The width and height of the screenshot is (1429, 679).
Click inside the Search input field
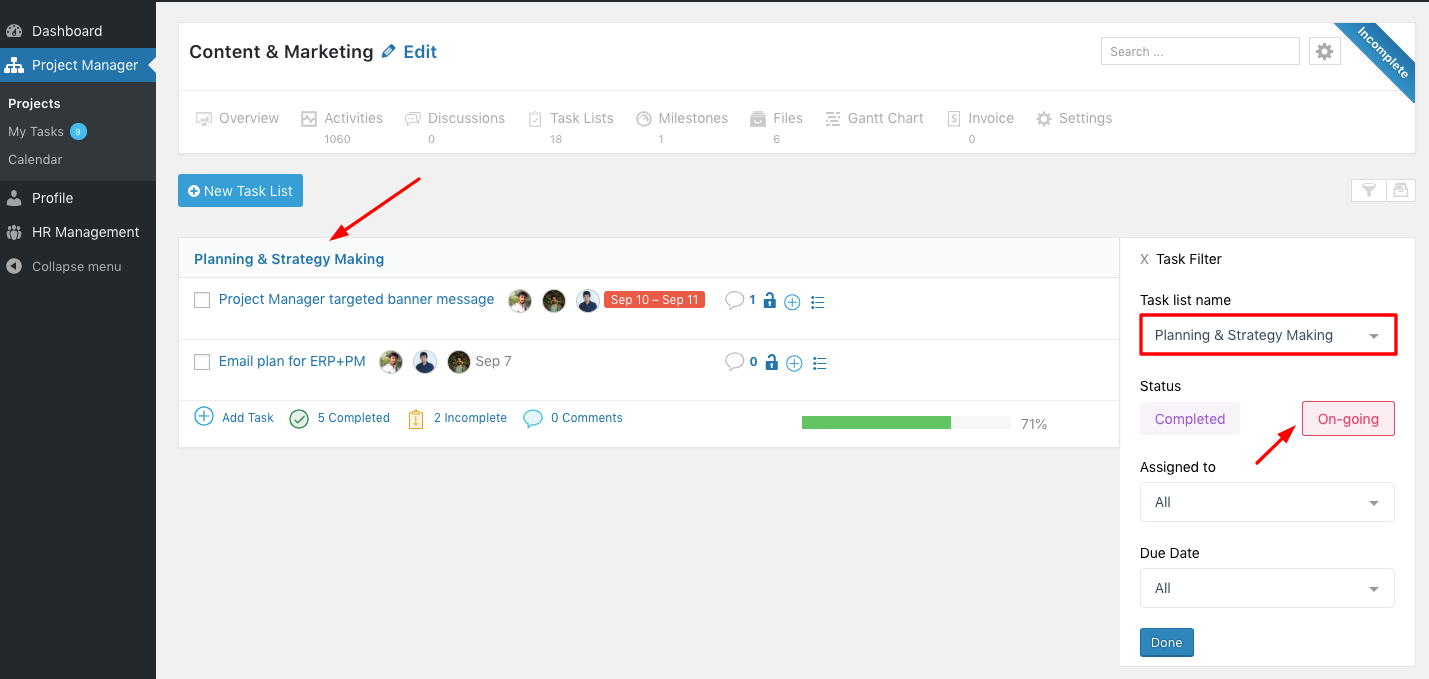(x=1198, y=50)
